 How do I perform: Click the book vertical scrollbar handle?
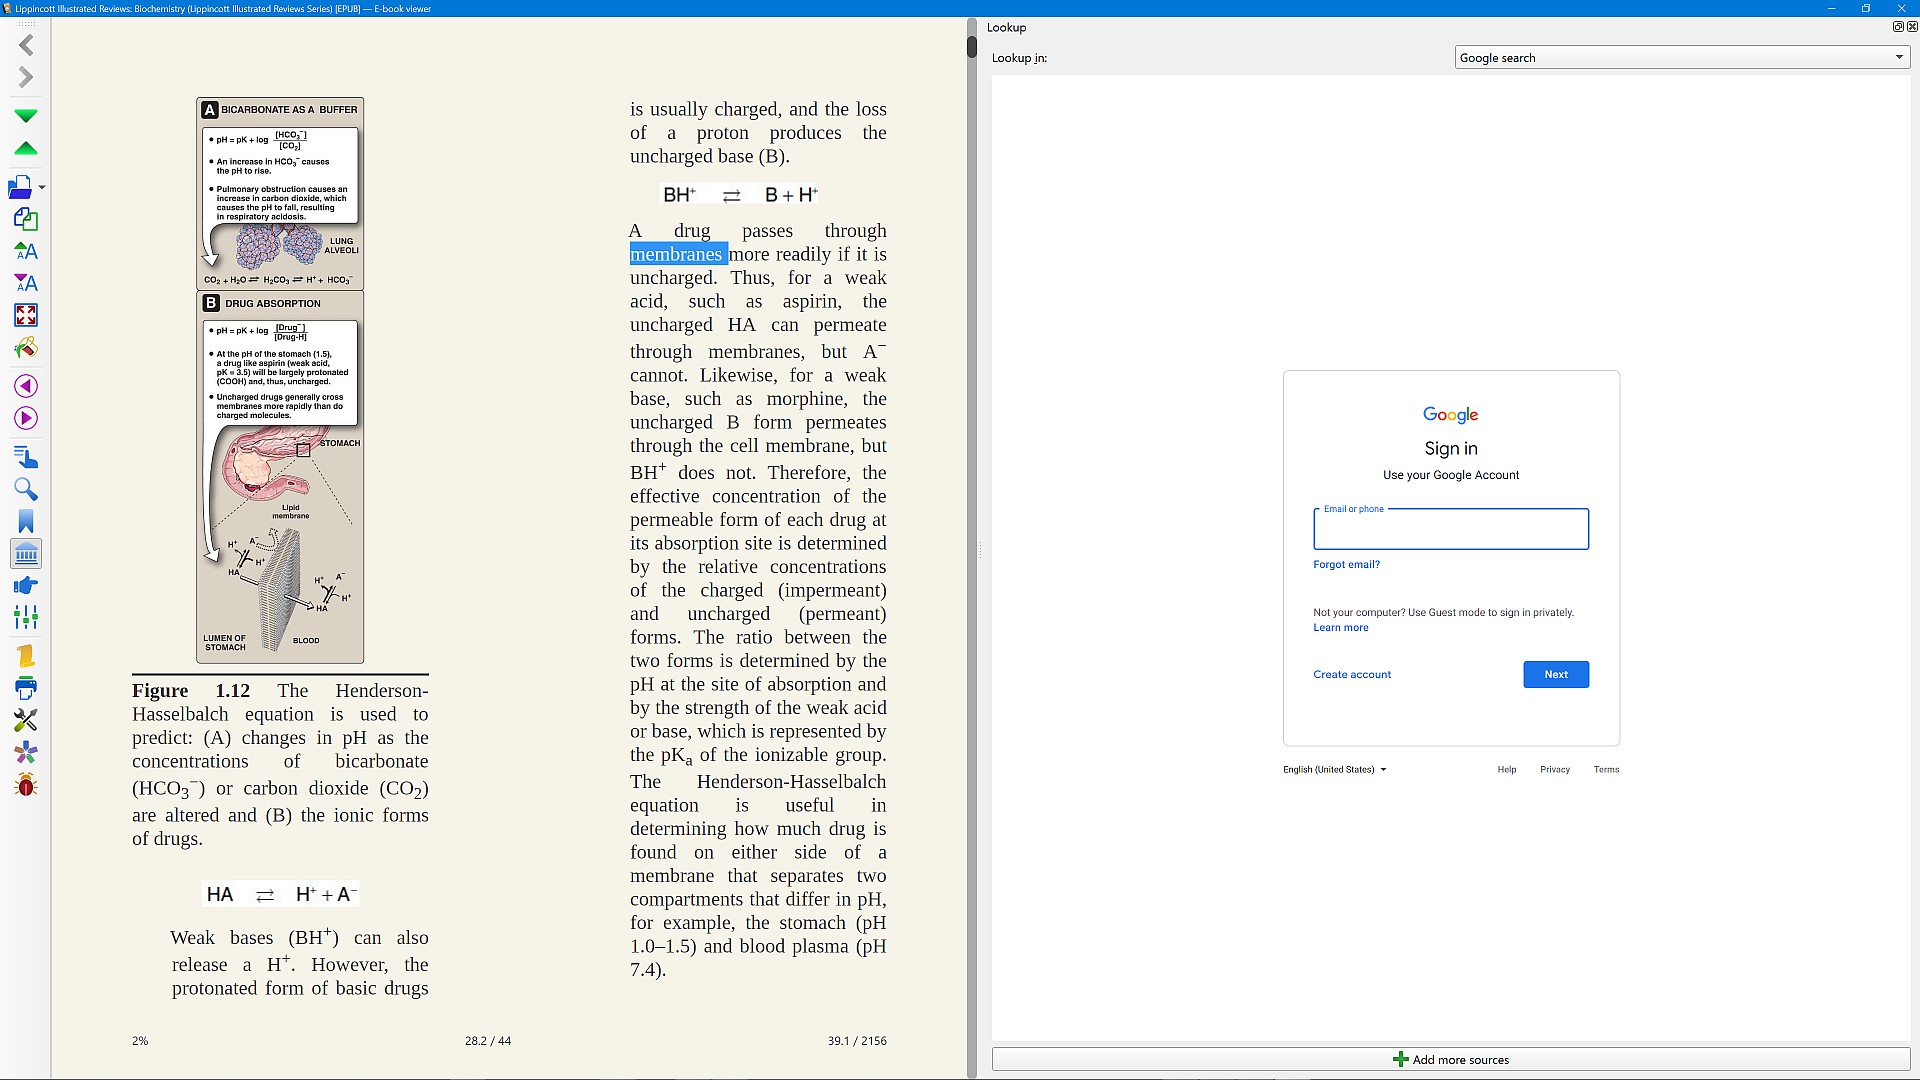coord(972,46)
